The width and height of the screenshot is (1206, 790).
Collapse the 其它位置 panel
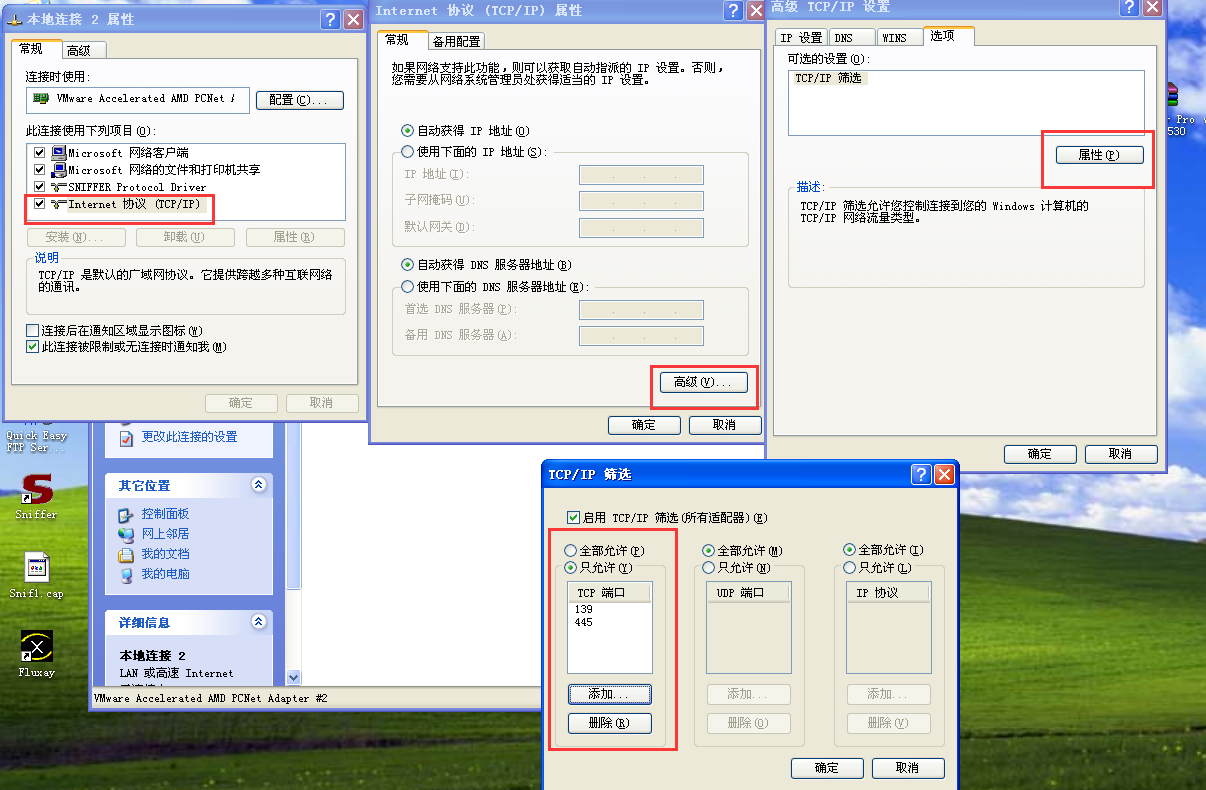coord(258,484)
